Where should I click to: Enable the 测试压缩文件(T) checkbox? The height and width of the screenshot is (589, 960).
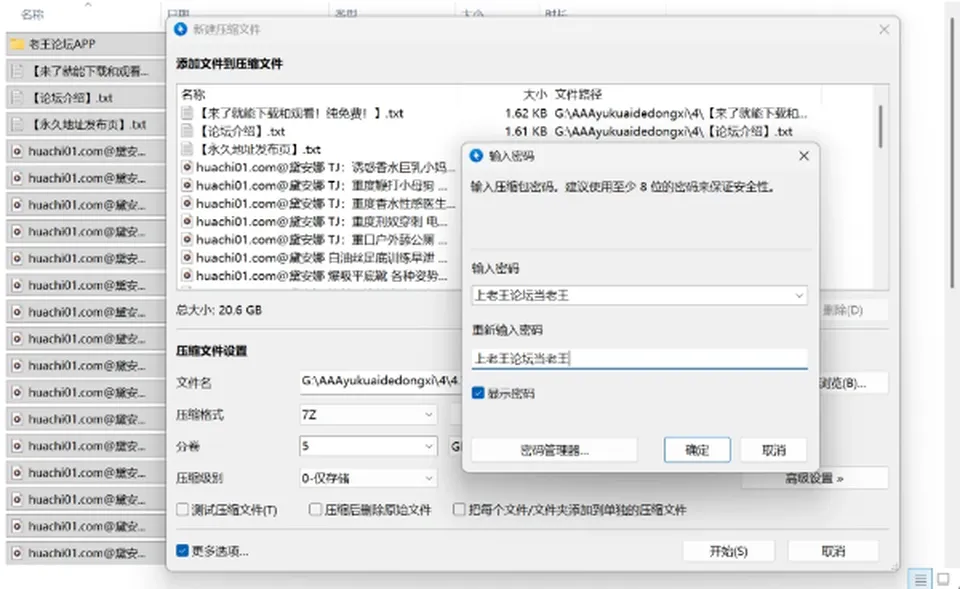[182, 509]
